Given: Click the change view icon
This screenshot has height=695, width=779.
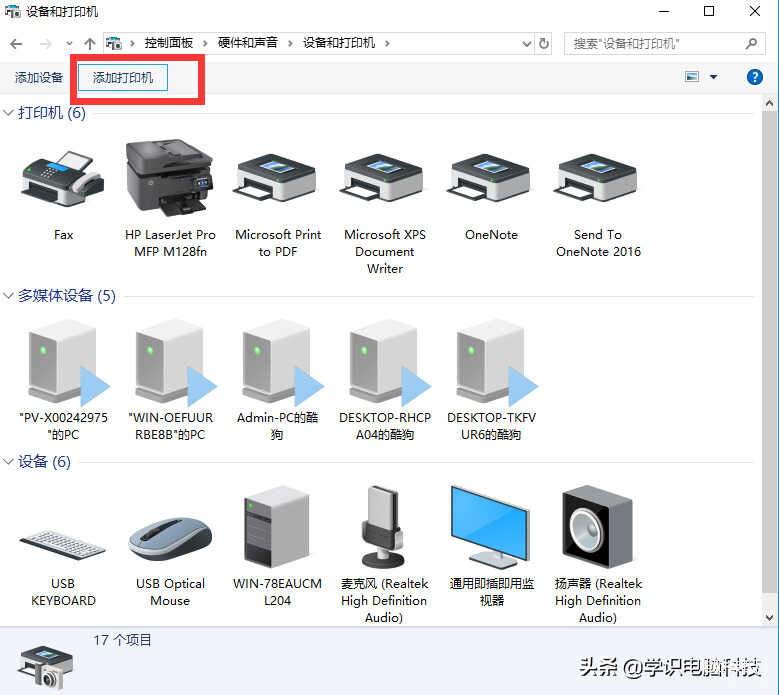Looking at the screenshot, I should pyautogui.click(x=692, y=77).
